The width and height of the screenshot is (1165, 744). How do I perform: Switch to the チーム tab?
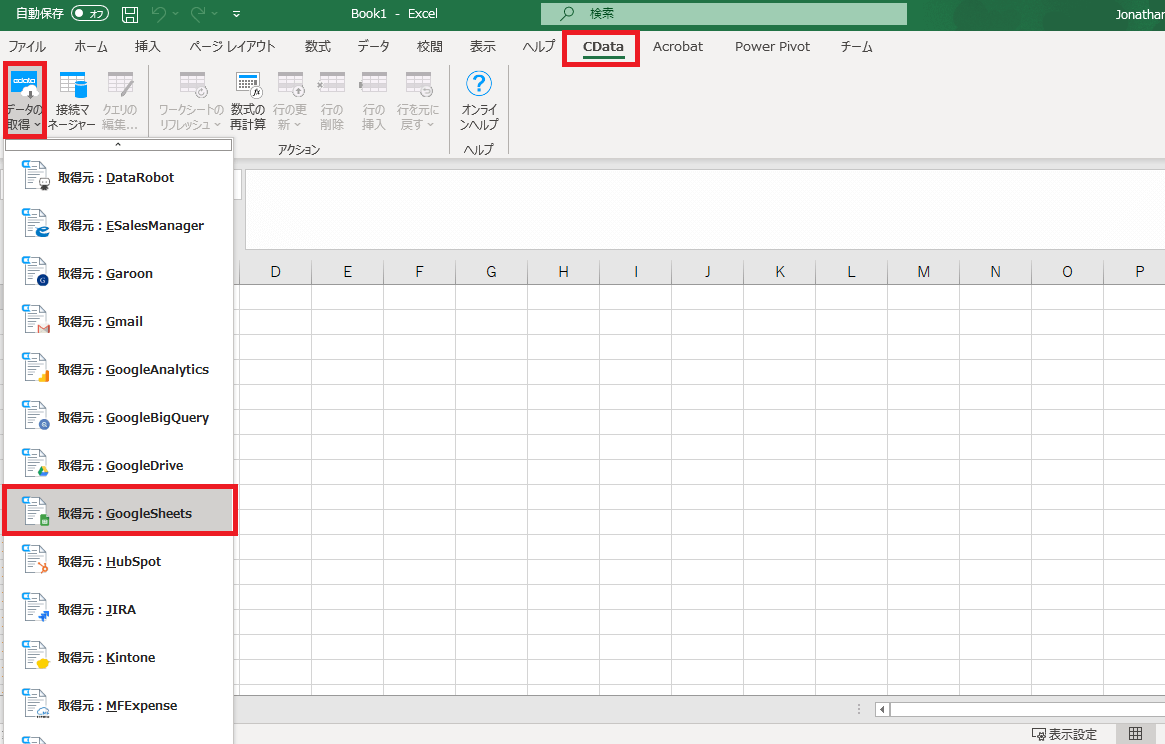pos(856,46)
